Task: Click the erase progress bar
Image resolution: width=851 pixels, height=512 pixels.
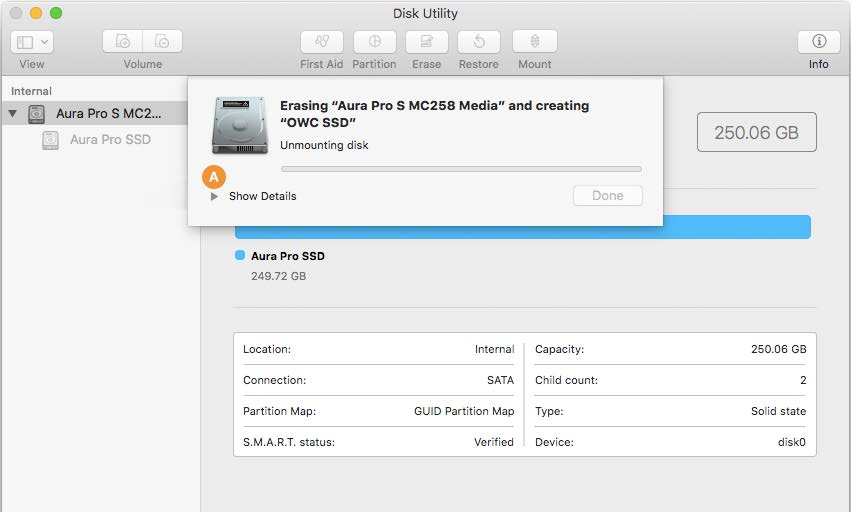Action: (x=461, y=169)
